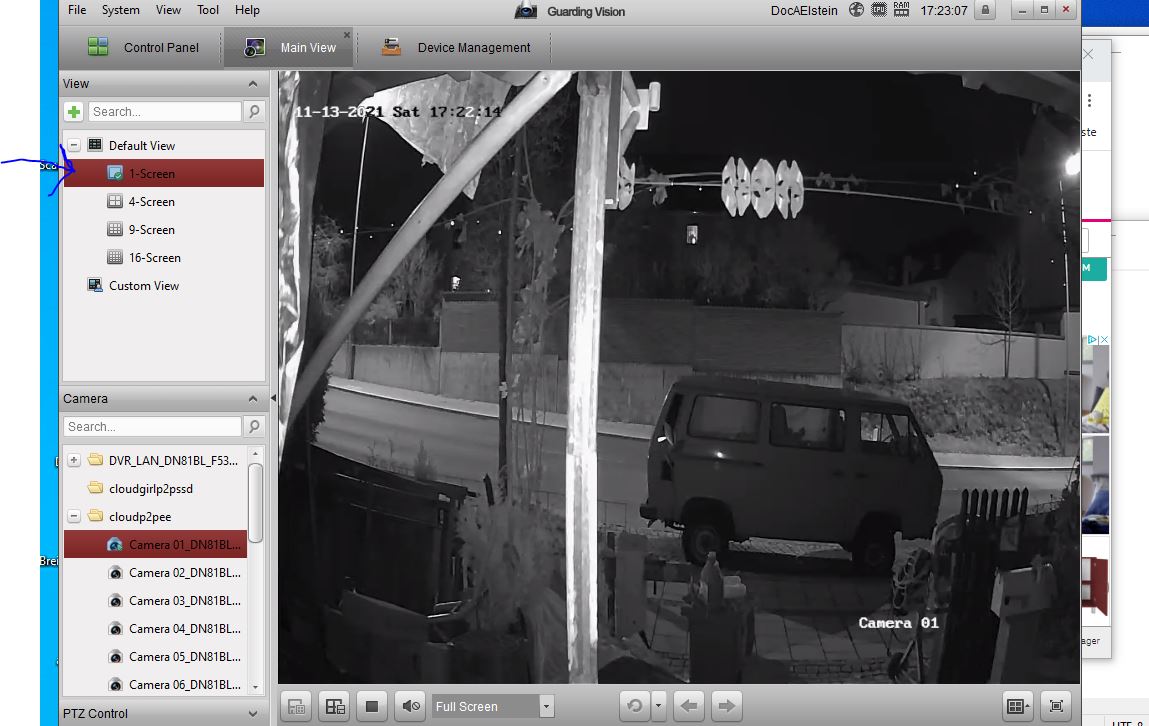Click the network status globe icon
The height and width of the screenshot is (726, 1149).
tap(856, 10)
